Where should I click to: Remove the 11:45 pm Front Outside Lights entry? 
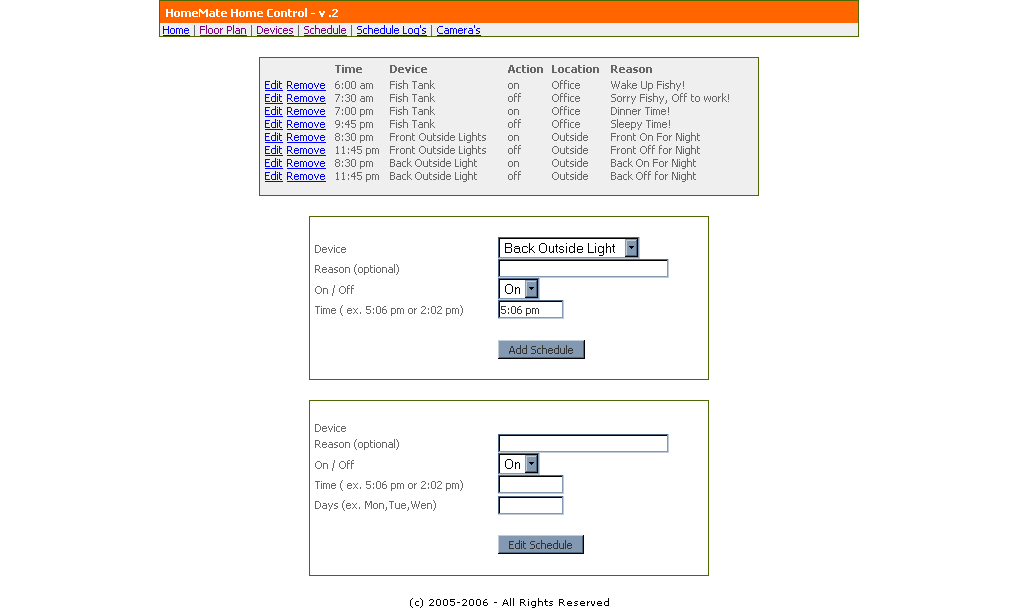(306, 150)
